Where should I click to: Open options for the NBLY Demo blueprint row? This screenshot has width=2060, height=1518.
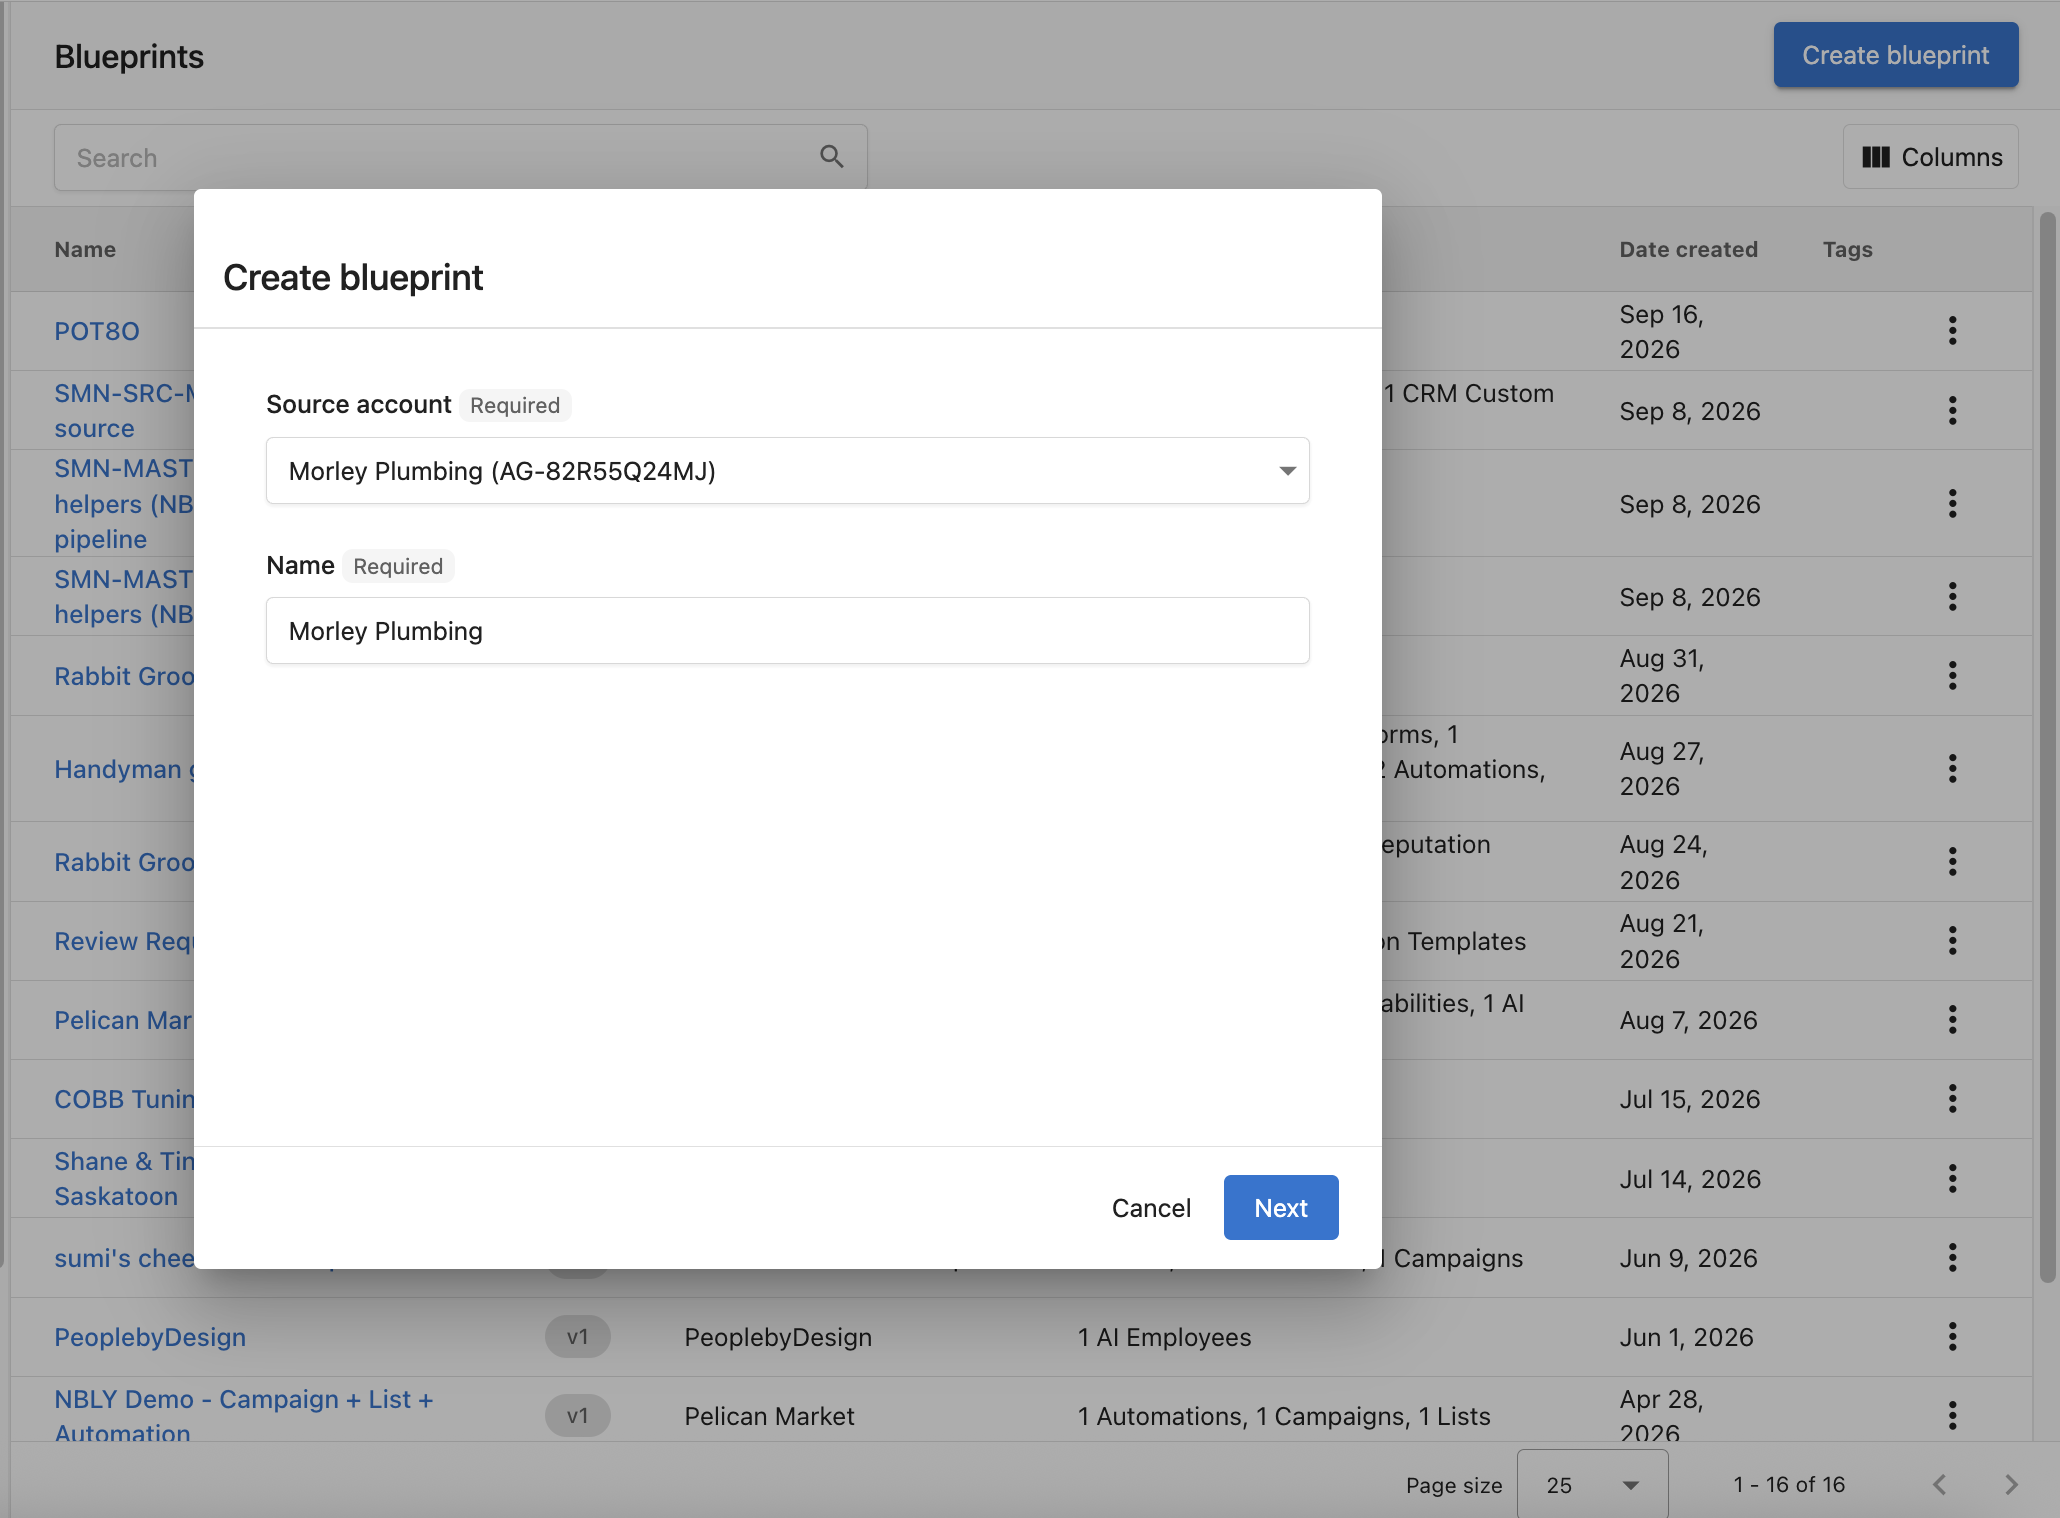pos(1952,1416)
